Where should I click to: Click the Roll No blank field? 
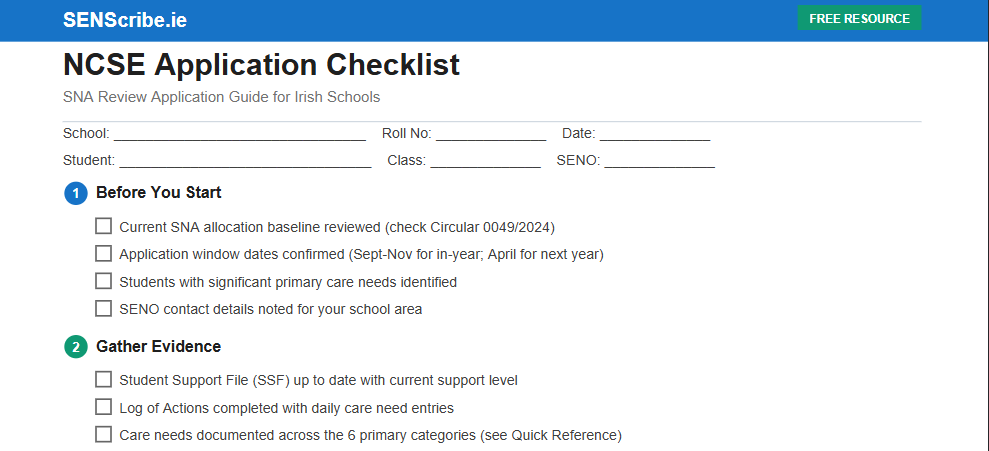point(490,134)
